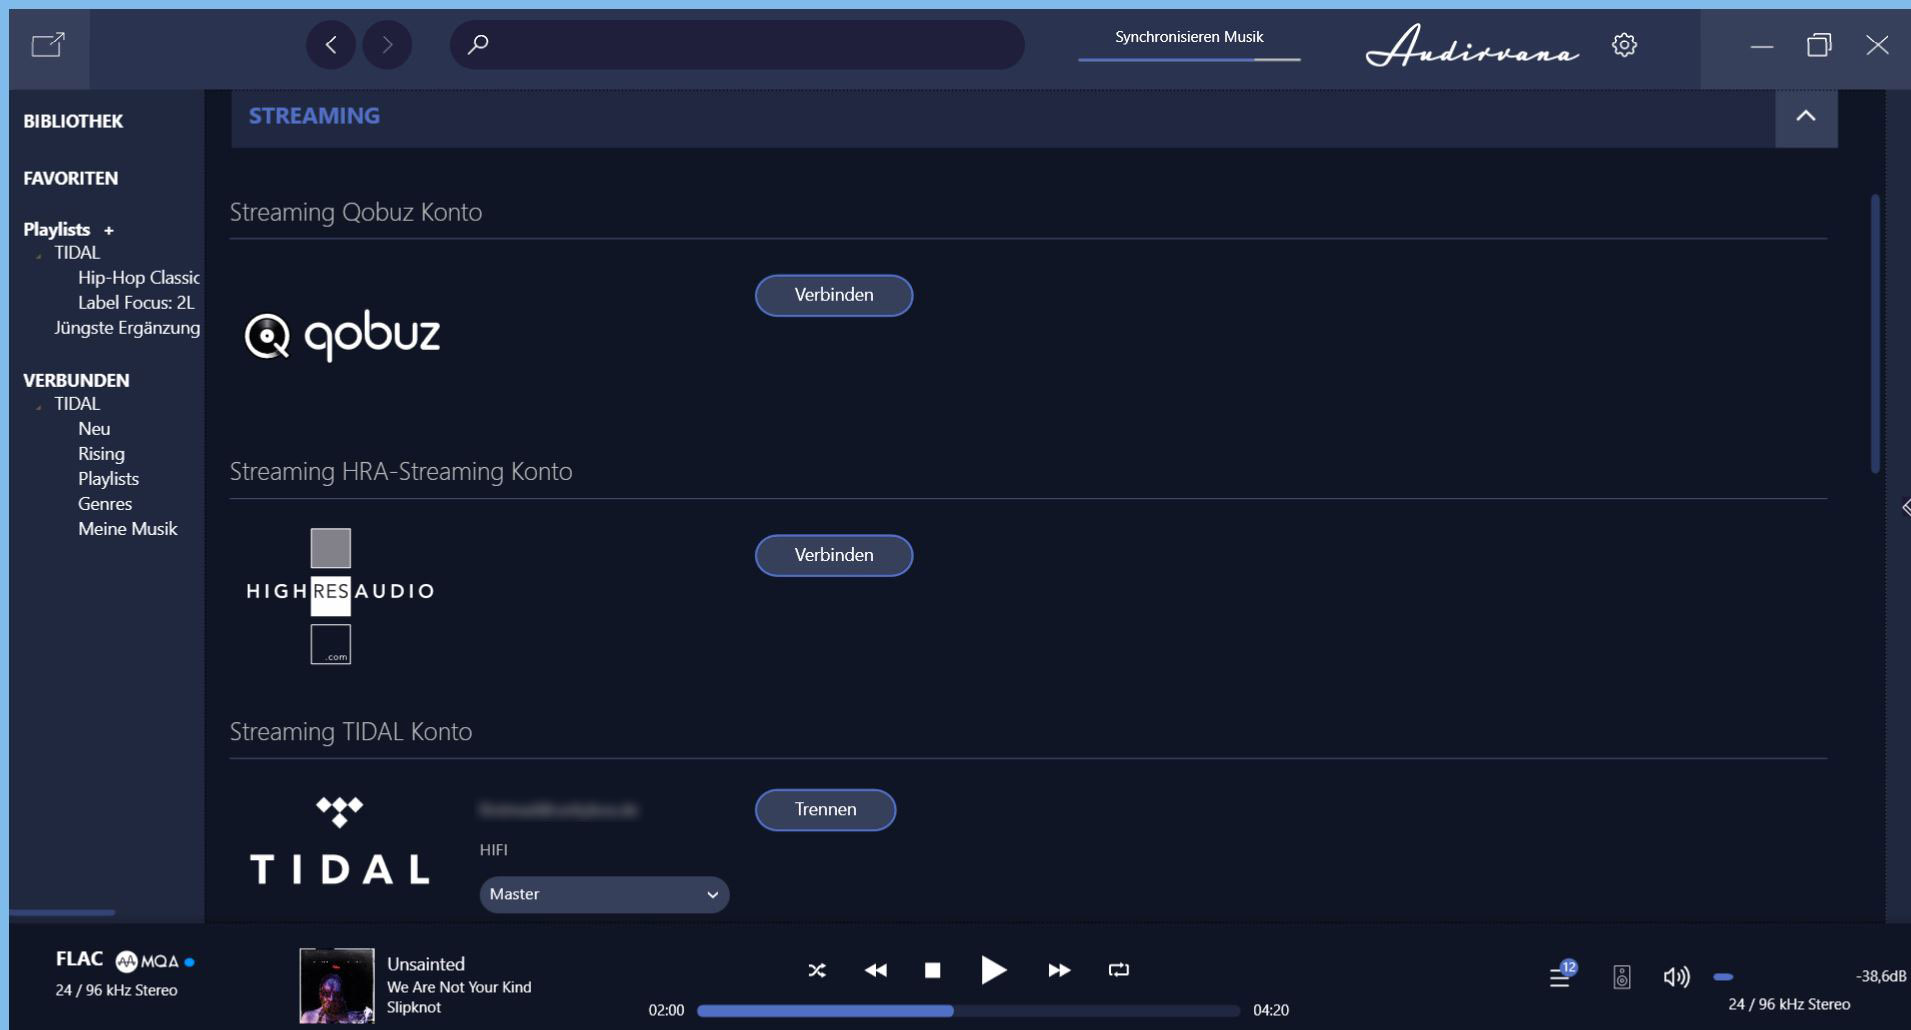Open TIDAL Neu category
Screen dimensions: 1911x1030
[x=94, y=428]
